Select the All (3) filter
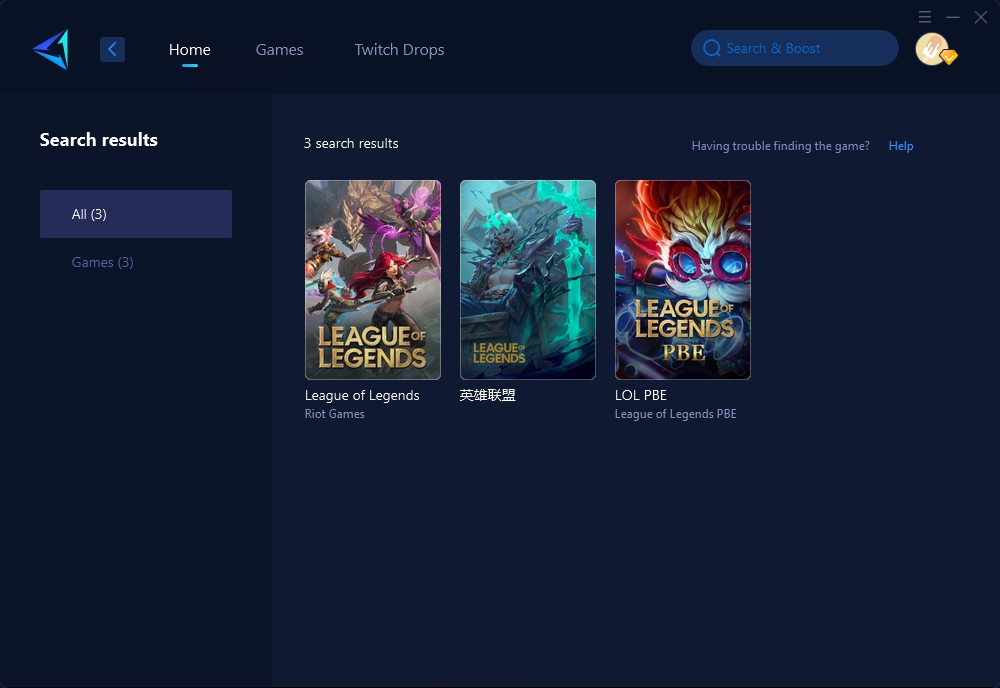The width and height of the screenshot is (1000, 688). point(136,214)
